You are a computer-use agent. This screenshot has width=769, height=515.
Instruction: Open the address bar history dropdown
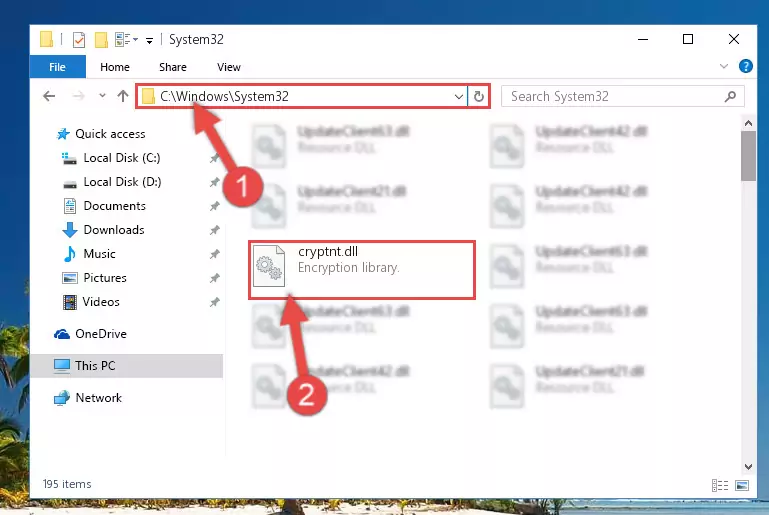[x=459, y=96]
